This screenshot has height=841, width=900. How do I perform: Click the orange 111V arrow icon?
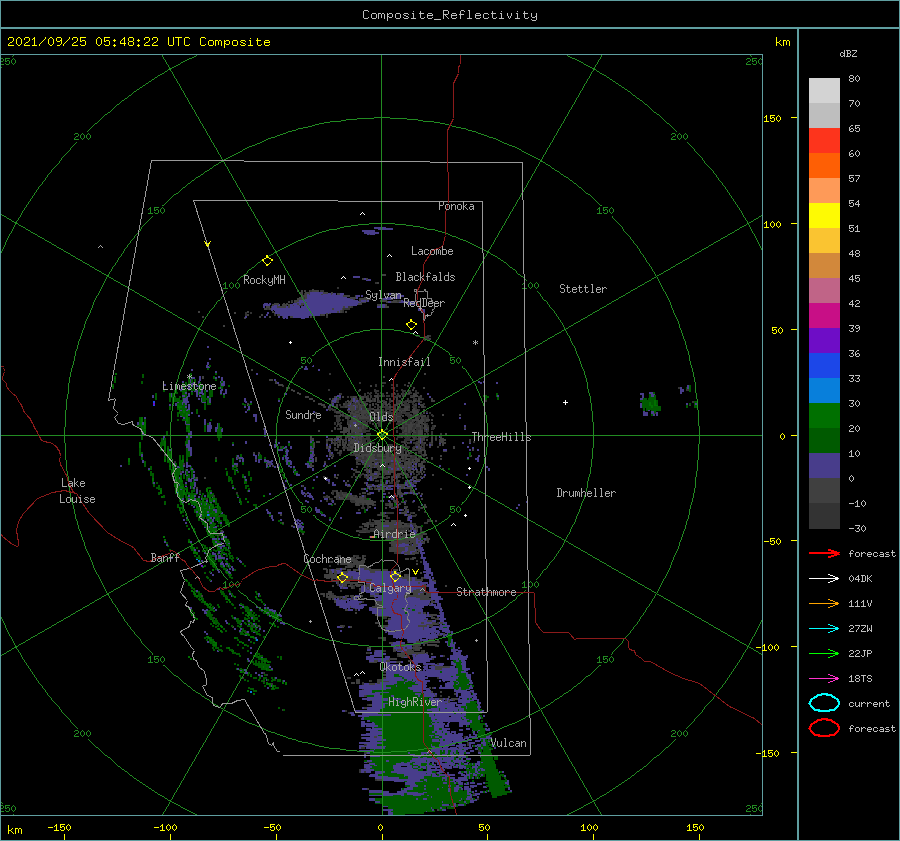click(824, 603)
